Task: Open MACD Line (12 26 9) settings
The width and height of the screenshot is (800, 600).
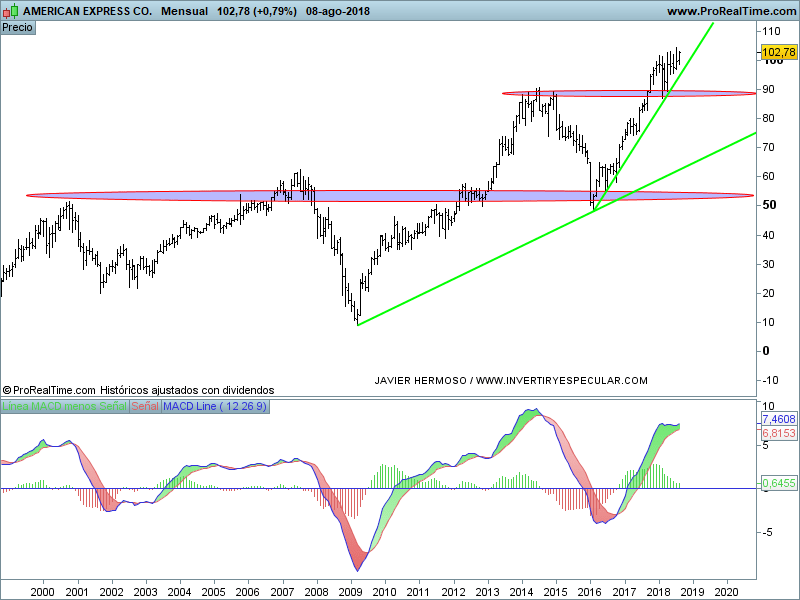Action: click(214, 407)
